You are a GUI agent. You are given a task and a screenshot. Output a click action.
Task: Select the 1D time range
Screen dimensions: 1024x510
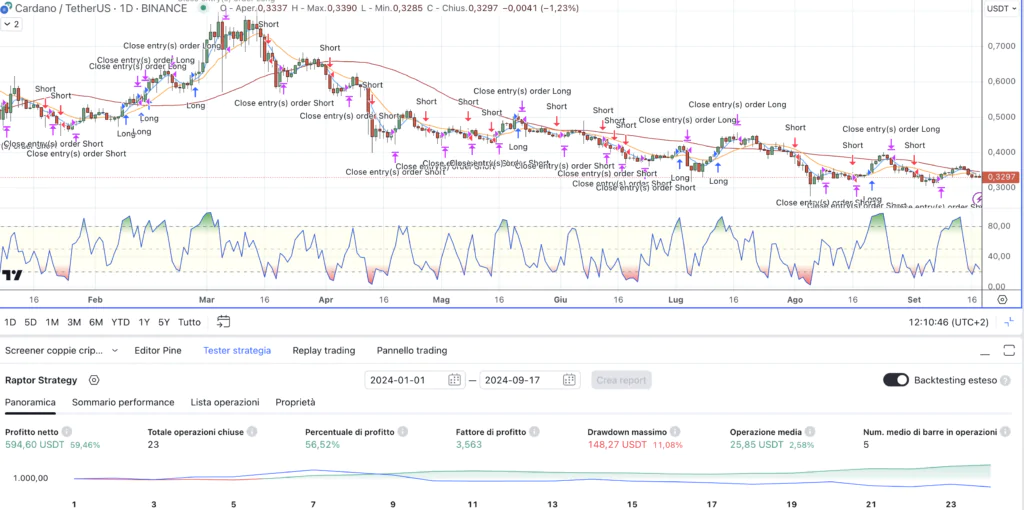10,322
